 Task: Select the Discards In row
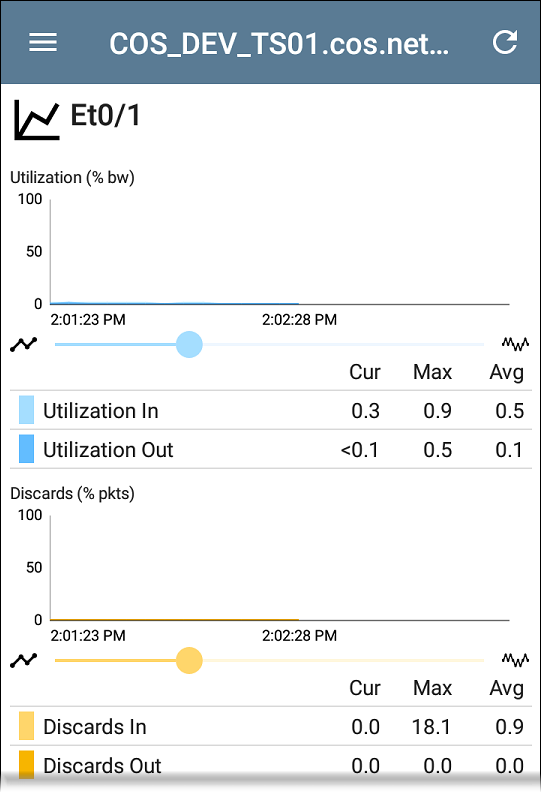click(x=270, y=726)
